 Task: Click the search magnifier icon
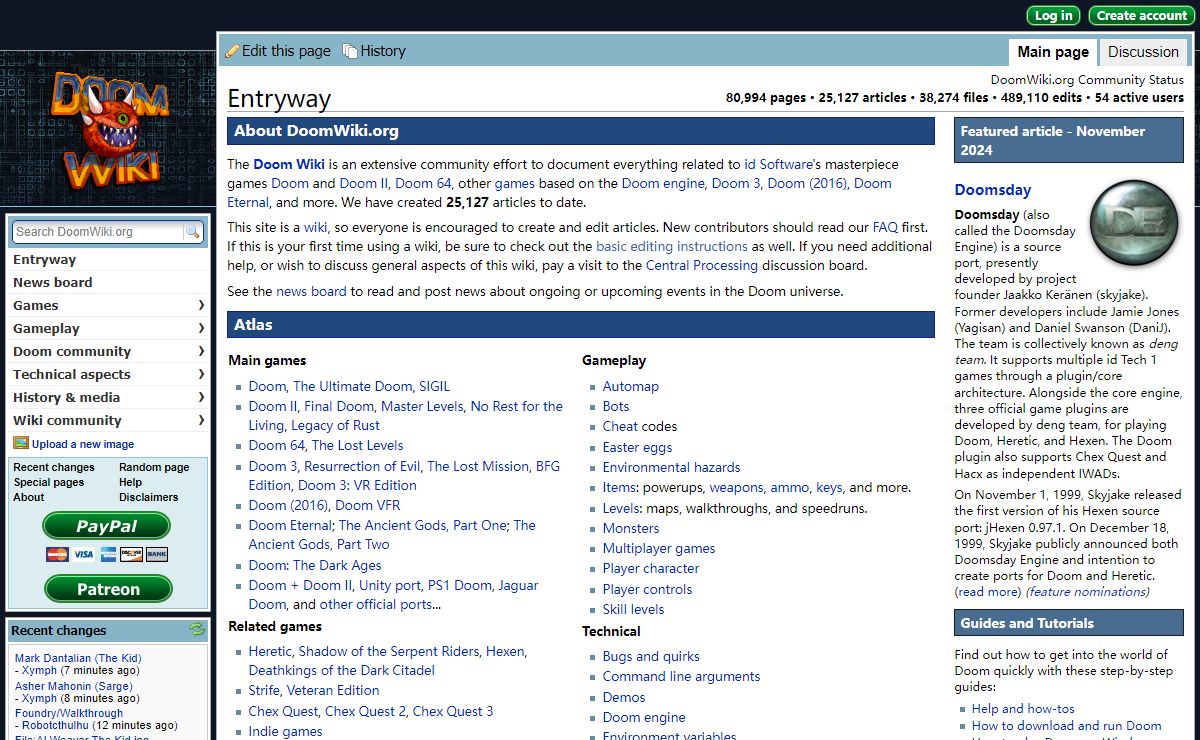(x=193, y=232)
